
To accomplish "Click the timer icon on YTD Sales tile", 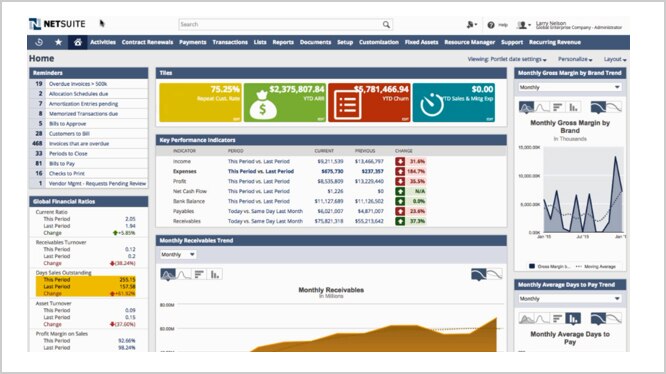I will 432,104.
